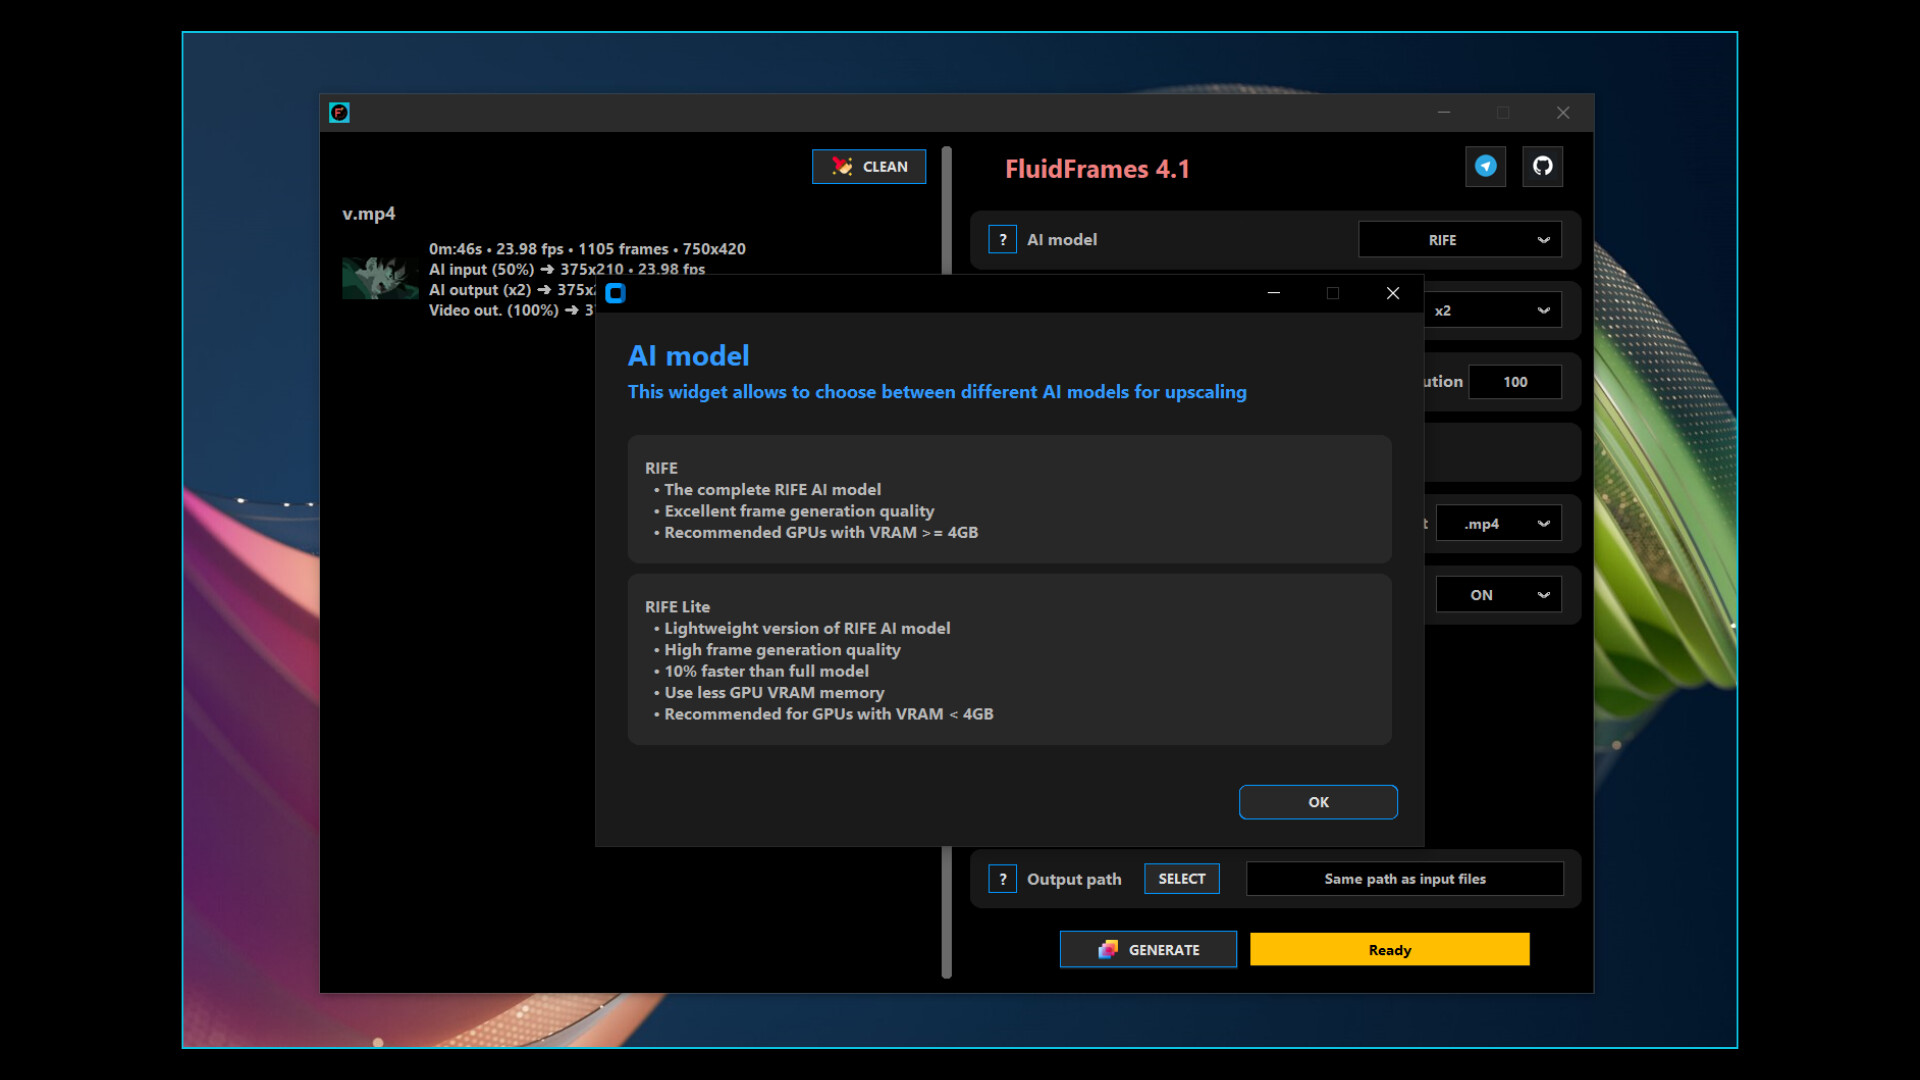Click SELECT next to Output path
1920x1080 pixels.
[1181, 878]
